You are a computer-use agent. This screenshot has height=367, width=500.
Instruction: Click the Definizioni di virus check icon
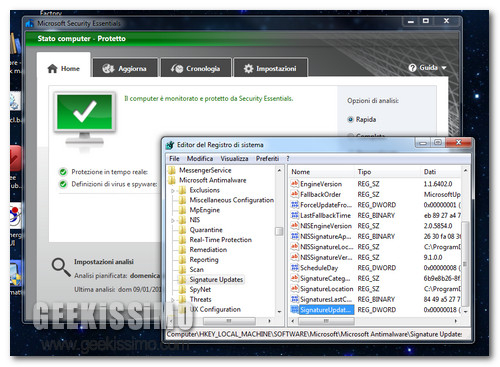[x=63, y=184]
